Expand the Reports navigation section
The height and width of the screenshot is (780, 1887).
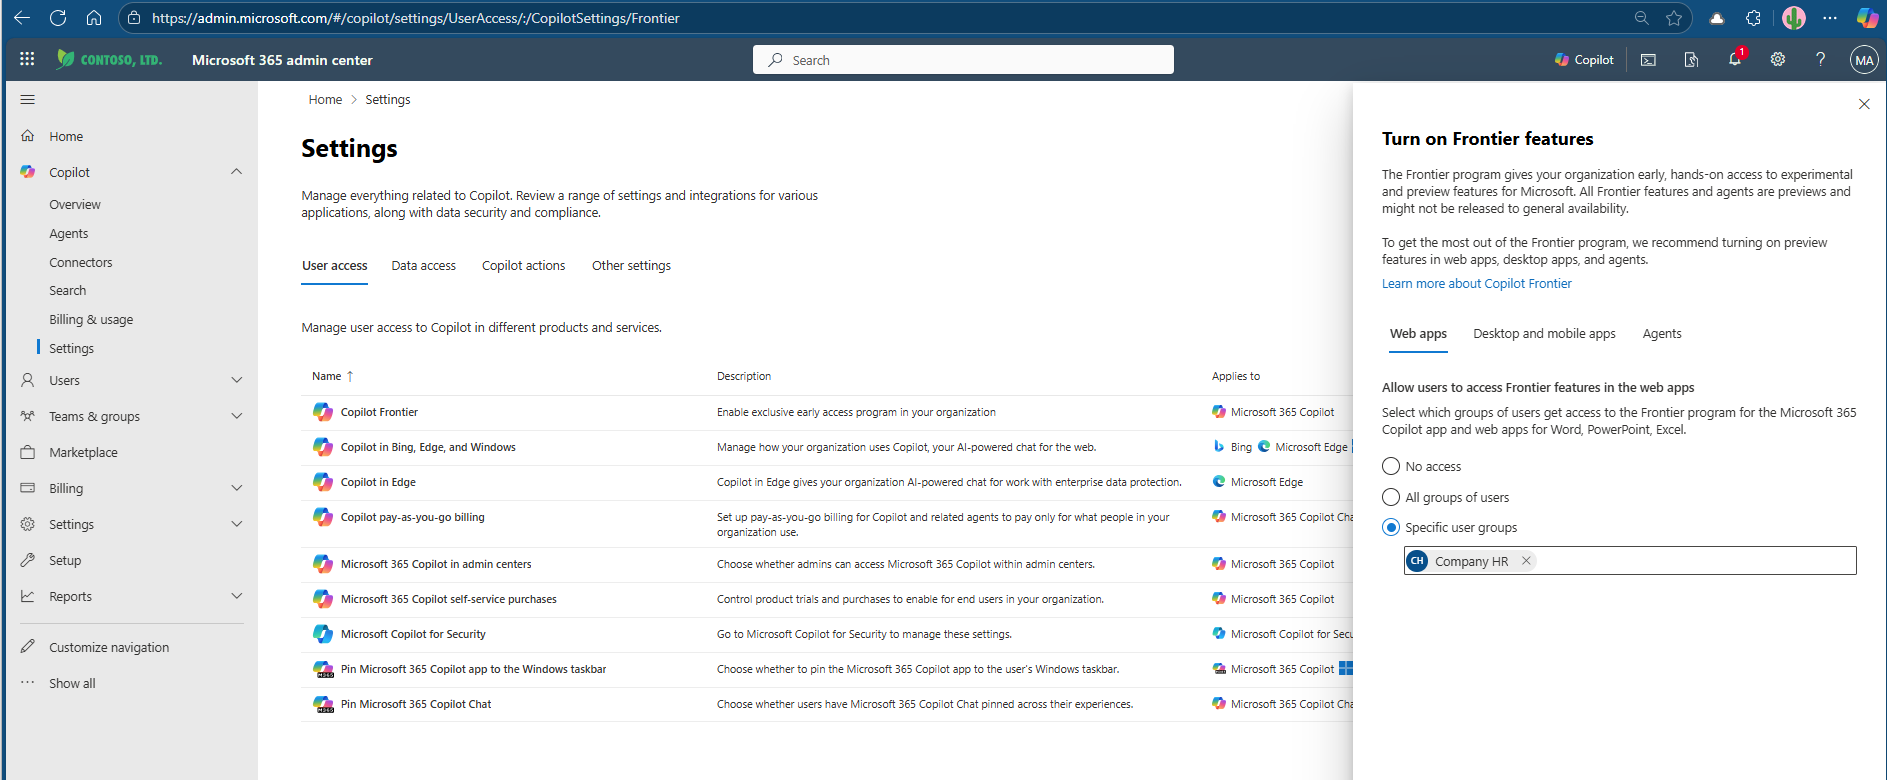(x=236, y=596)
